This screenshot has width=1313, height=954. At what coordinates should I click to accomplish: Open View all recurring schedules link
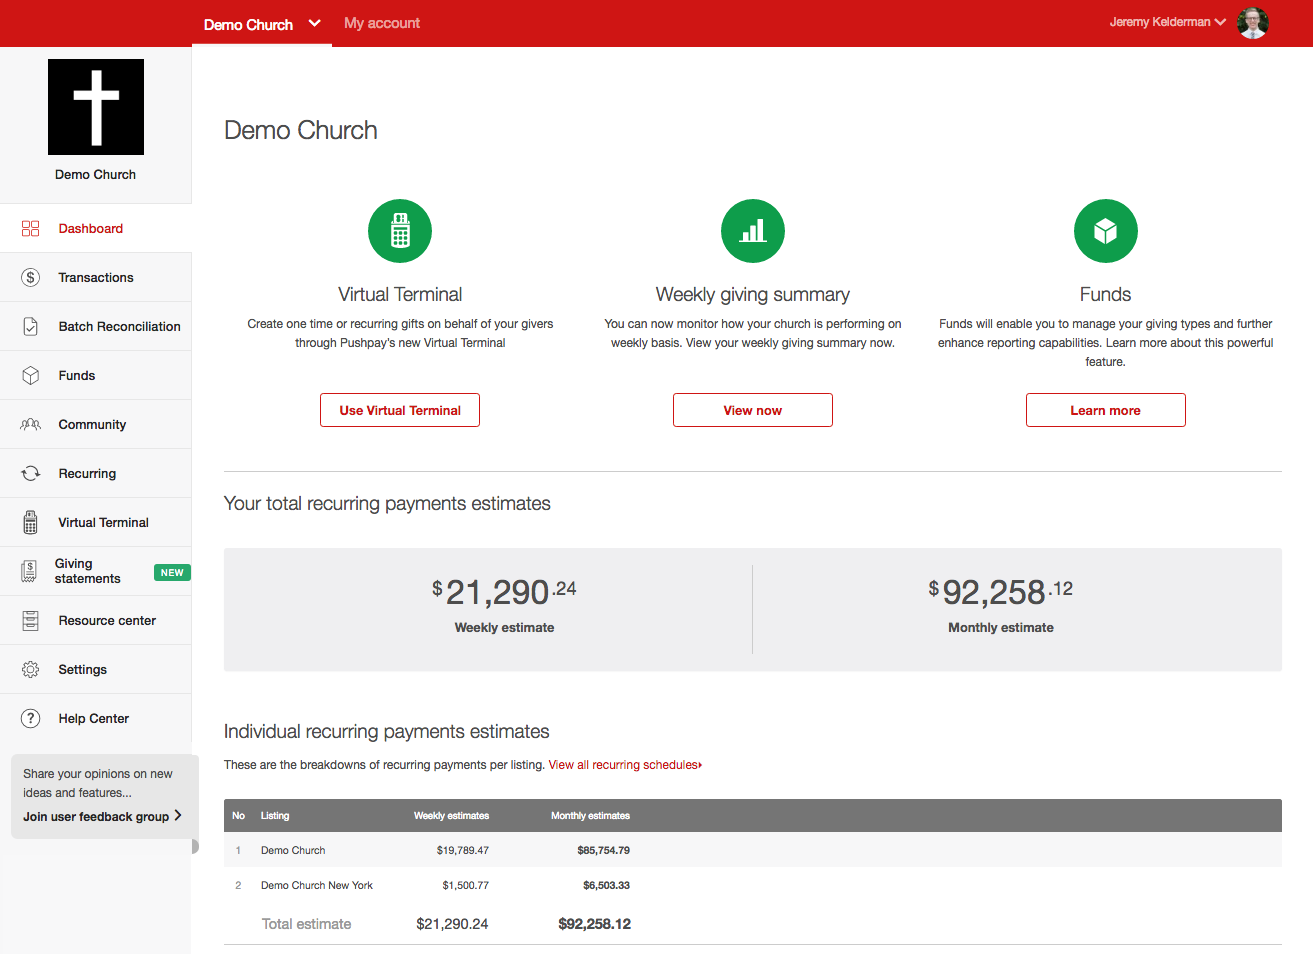pos(624,764)
